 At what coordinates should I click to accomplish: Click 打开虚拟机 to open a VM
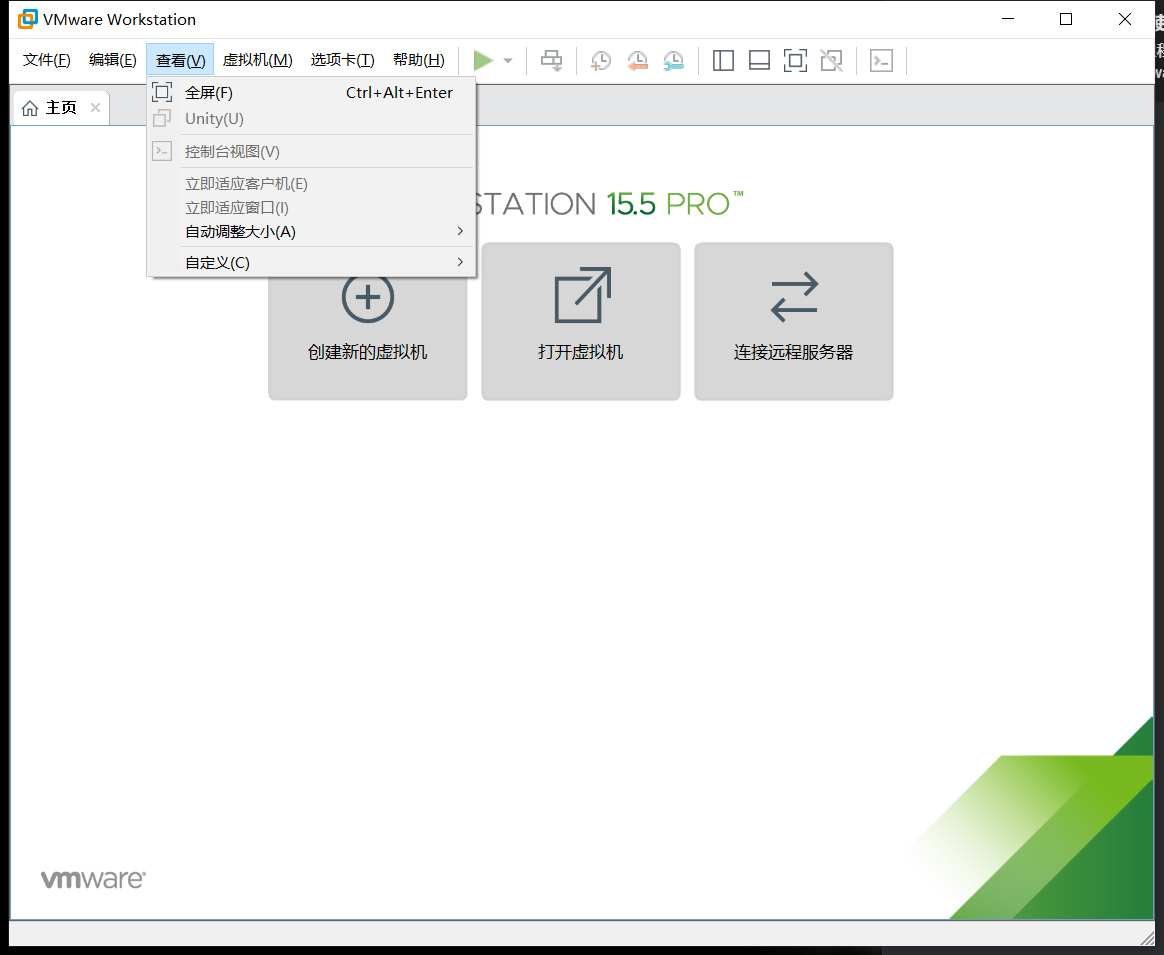point(580,321)
